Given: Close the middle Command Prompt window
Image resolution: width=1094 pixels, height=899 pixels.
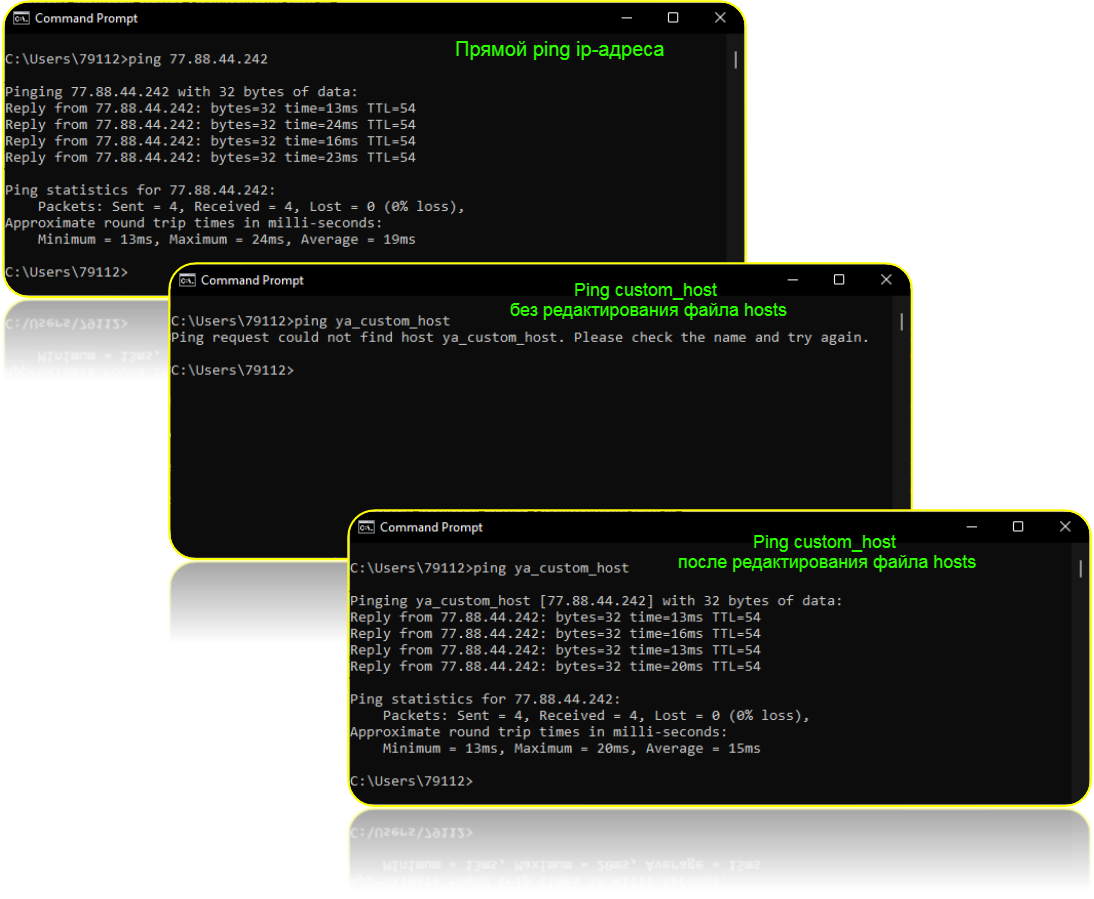Looking at the screenshot, I should point(886,280).
